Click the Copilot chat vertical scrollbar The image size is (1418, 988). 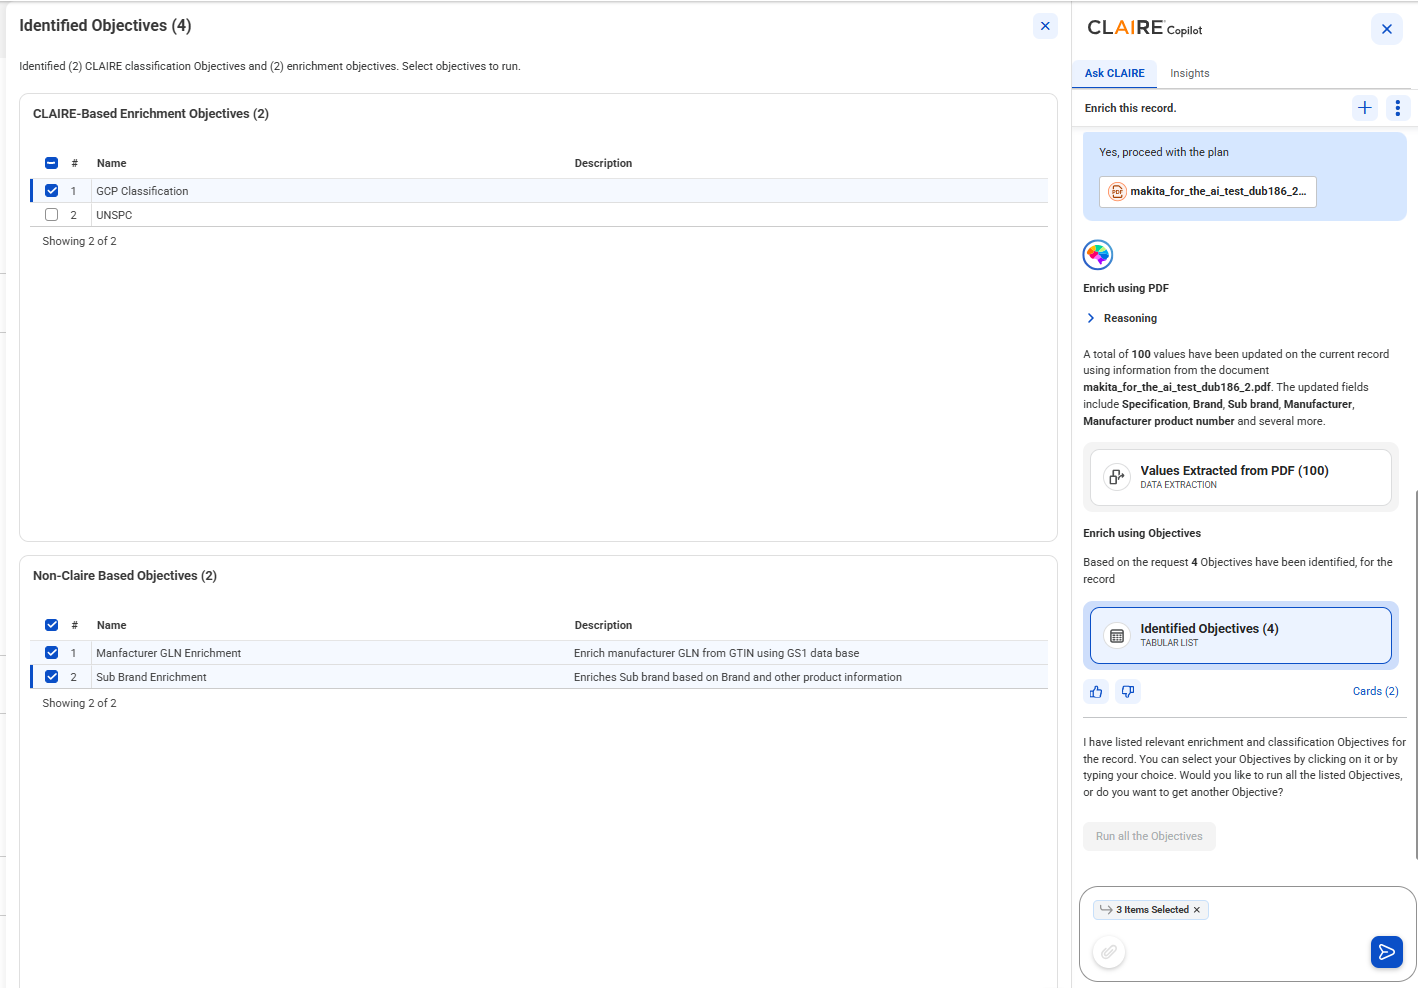click(x=1415, y=675)
